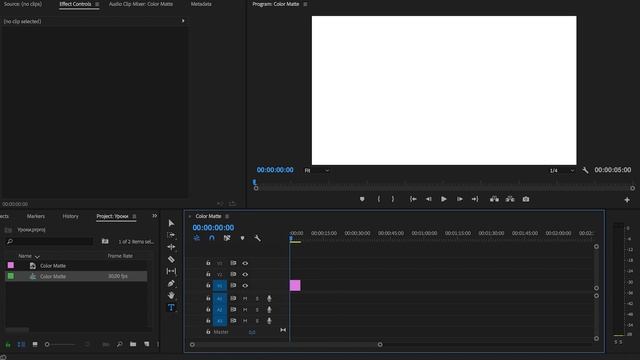Select the Type tool
The height and width of the screenshot is (360, 640).
tap(171, 307)
